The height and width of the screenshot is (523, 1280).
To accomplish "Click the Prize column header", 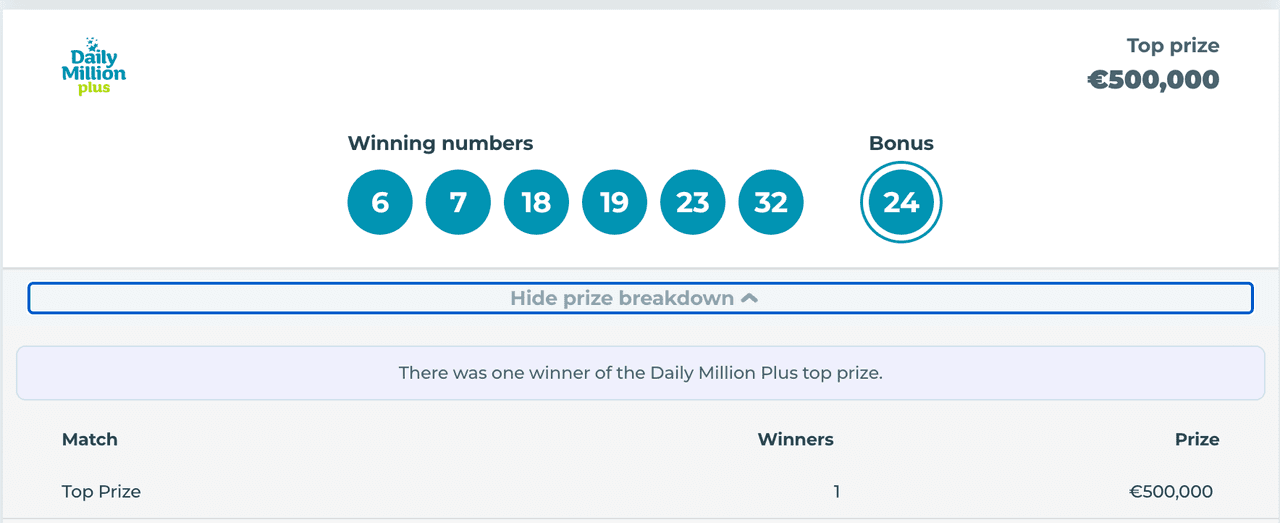I will [x=1197, y=439].
